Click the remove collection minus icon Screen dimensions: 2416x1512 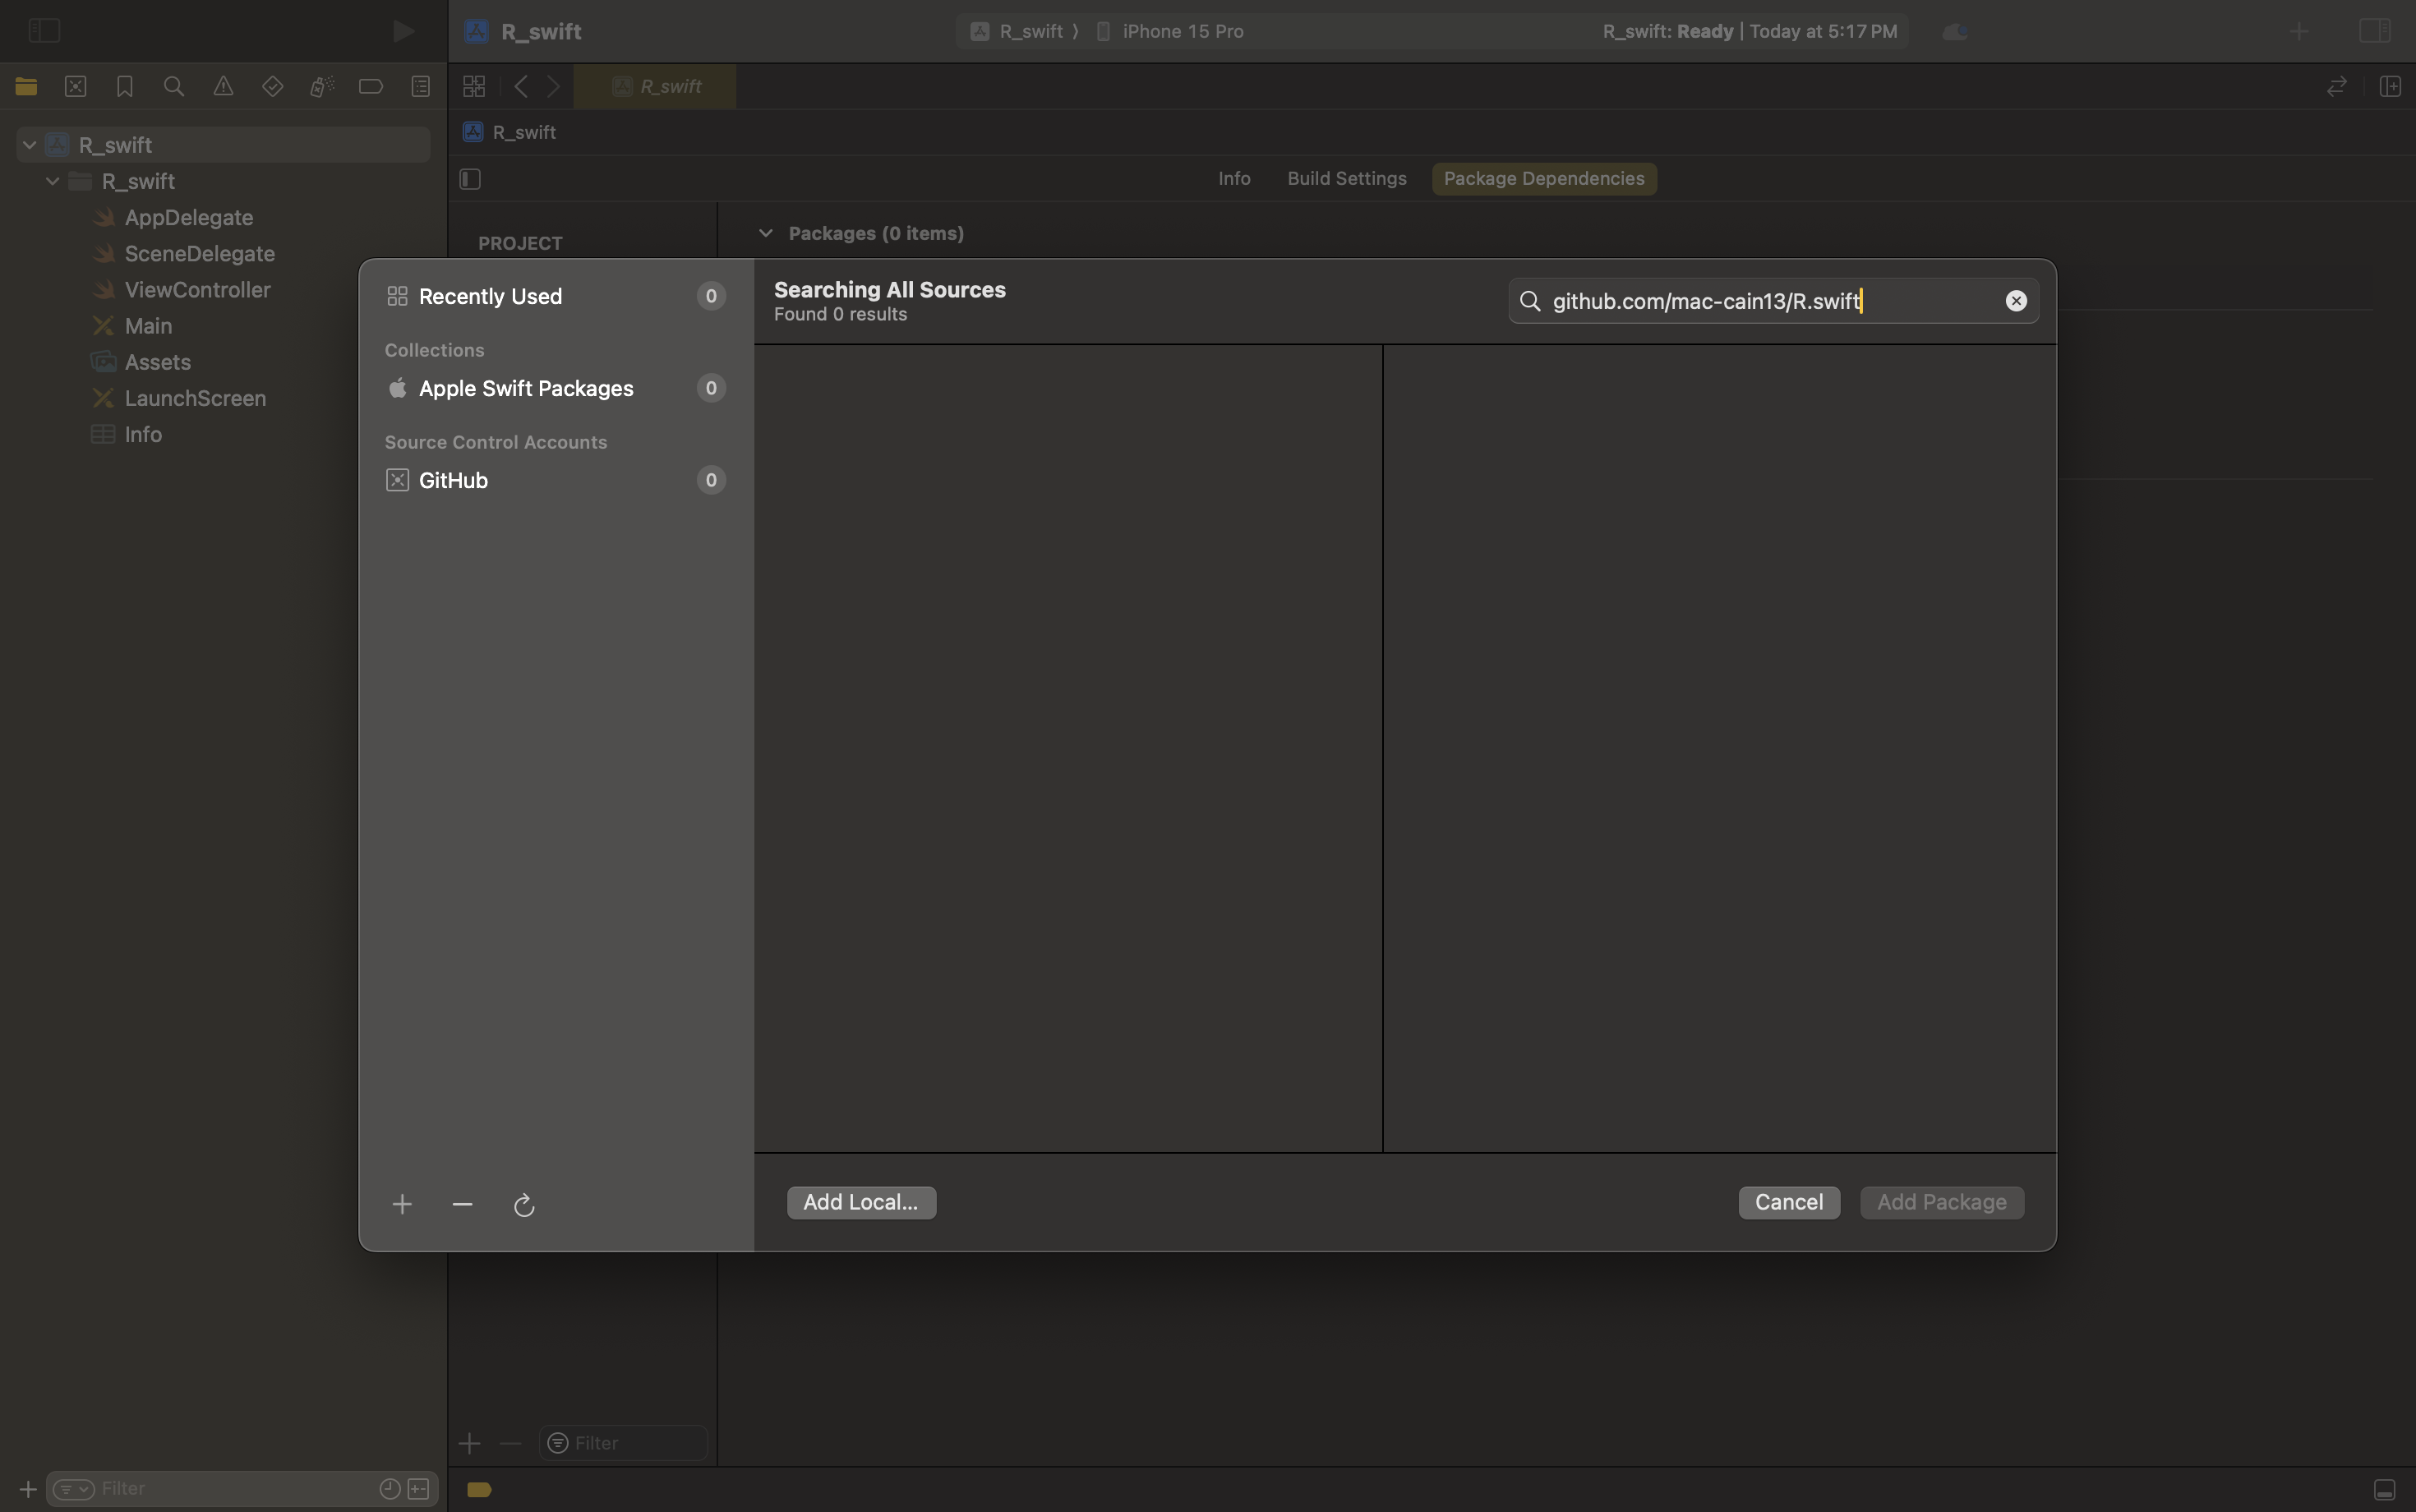tap(462, 1204)
